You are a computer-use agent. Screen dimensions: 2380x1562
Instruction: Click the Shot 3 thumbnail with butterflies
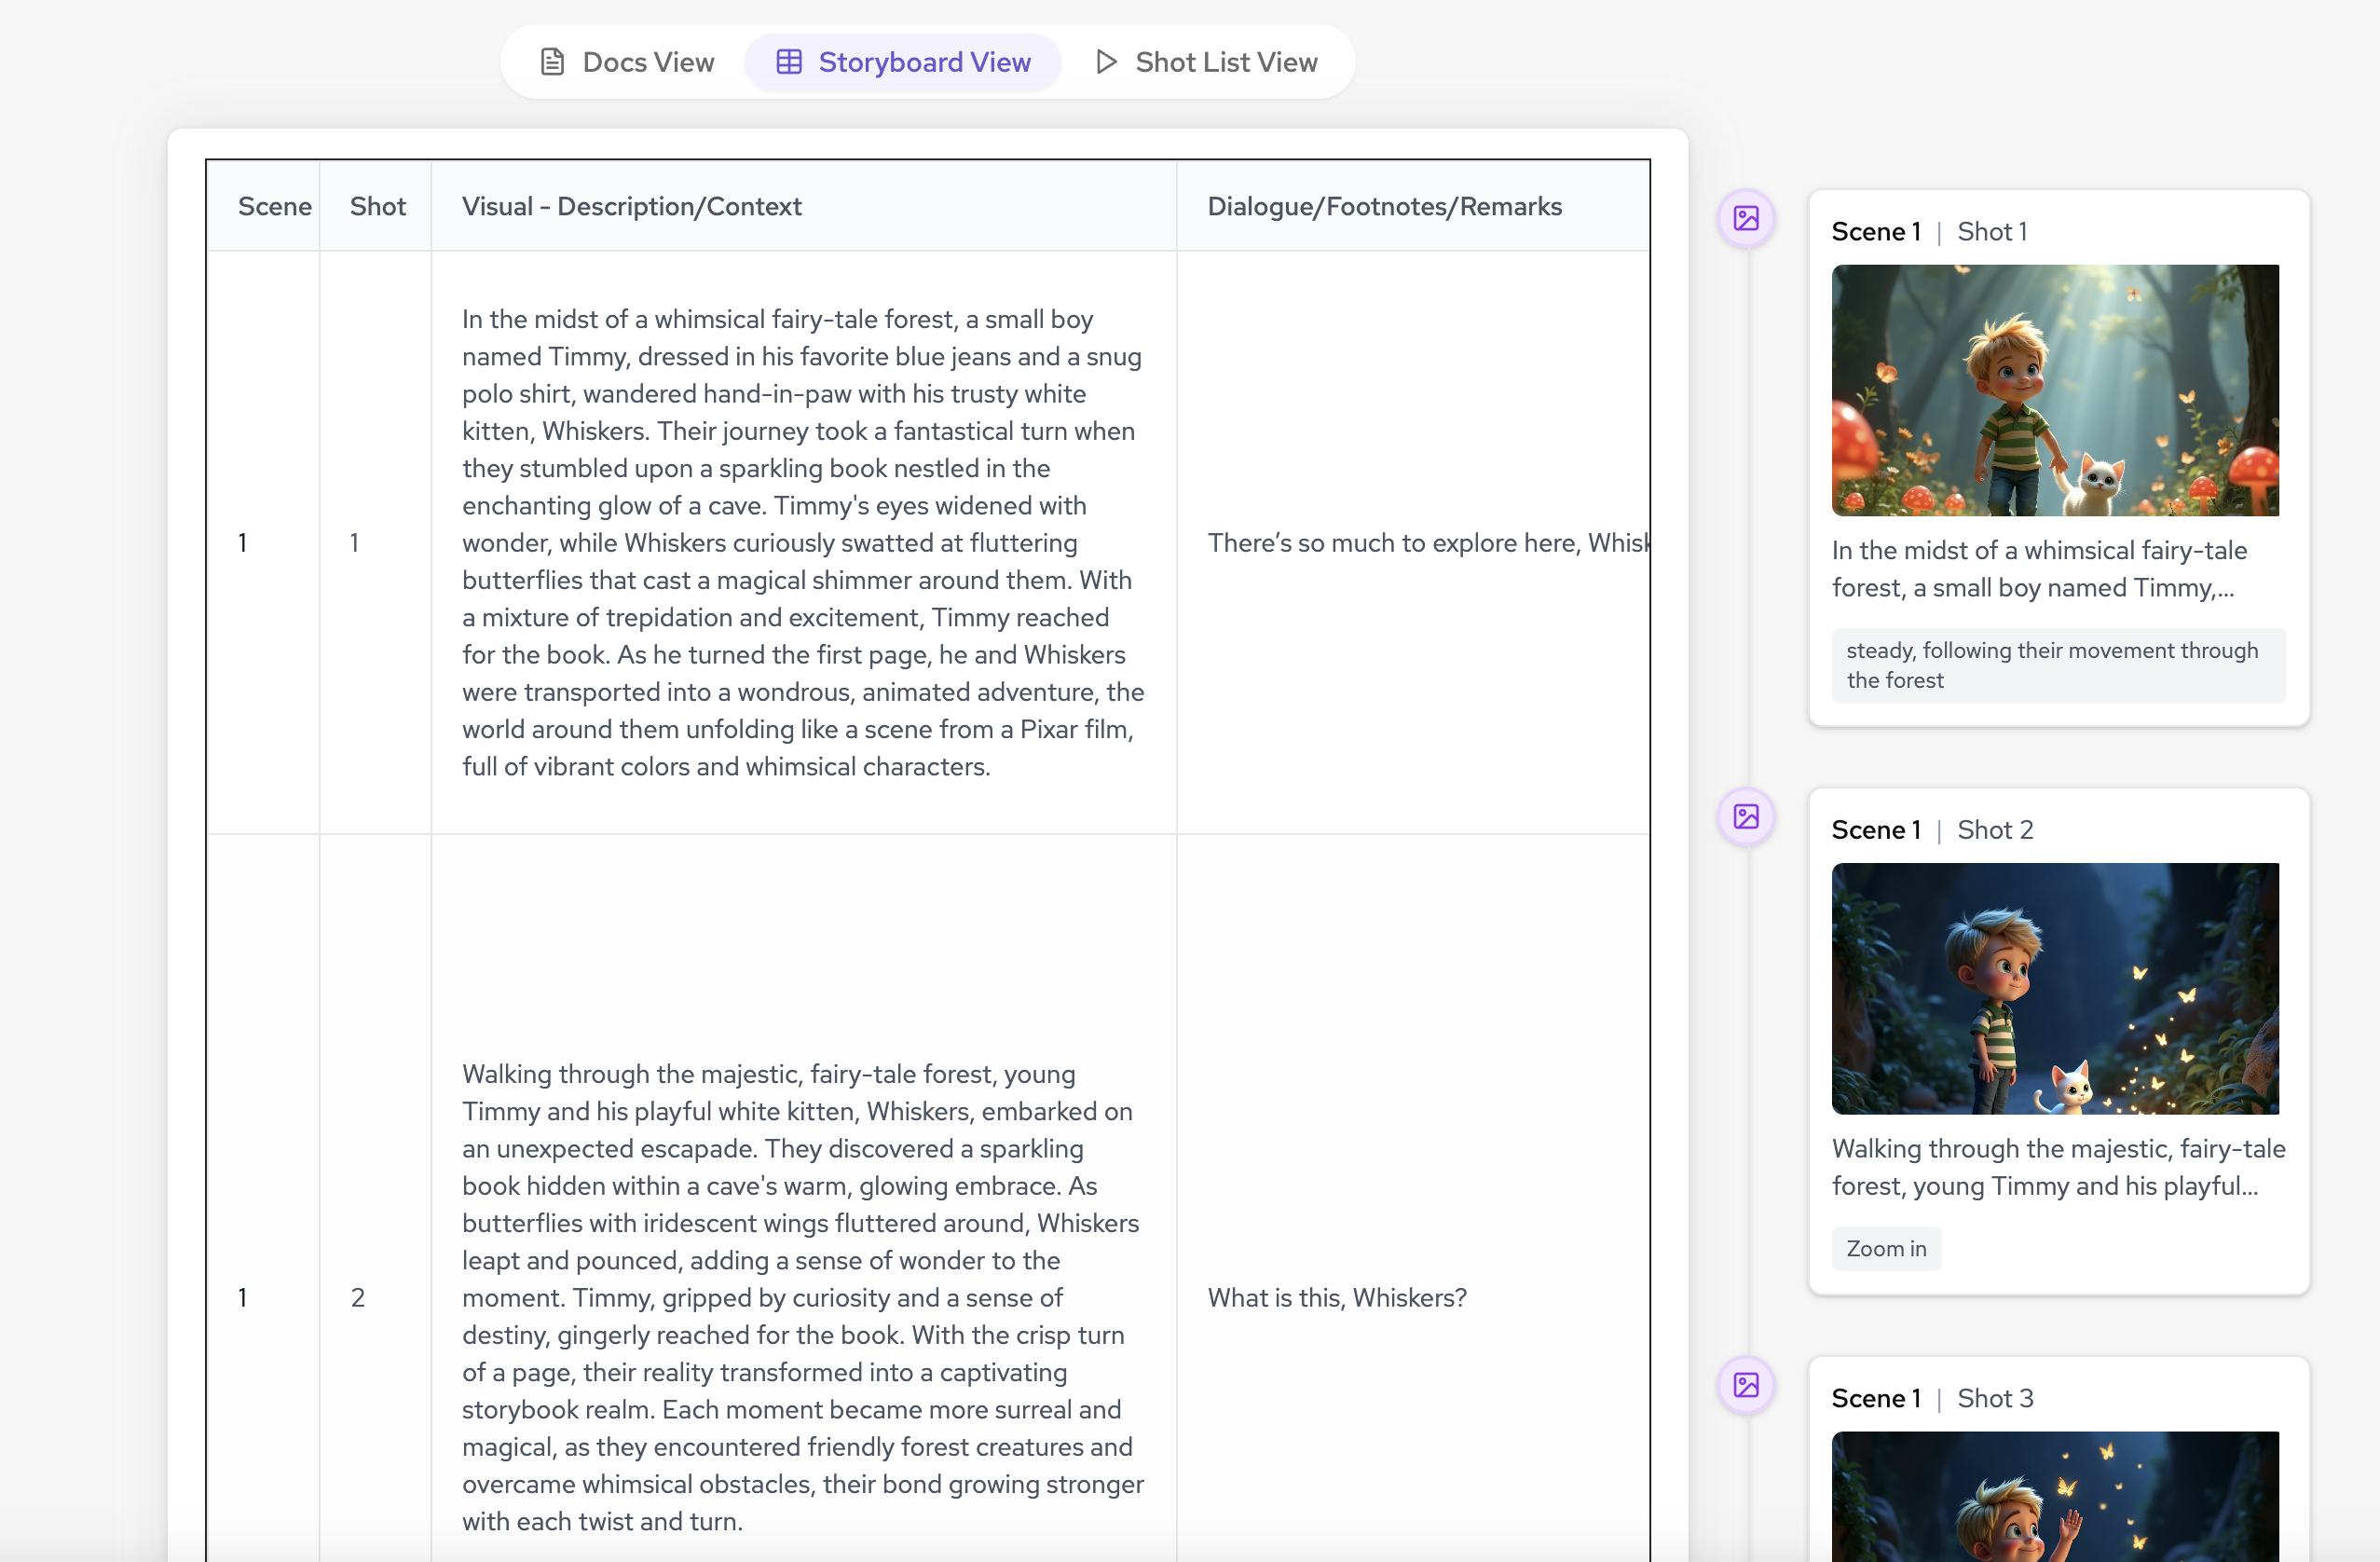tap(2054, 1496)
